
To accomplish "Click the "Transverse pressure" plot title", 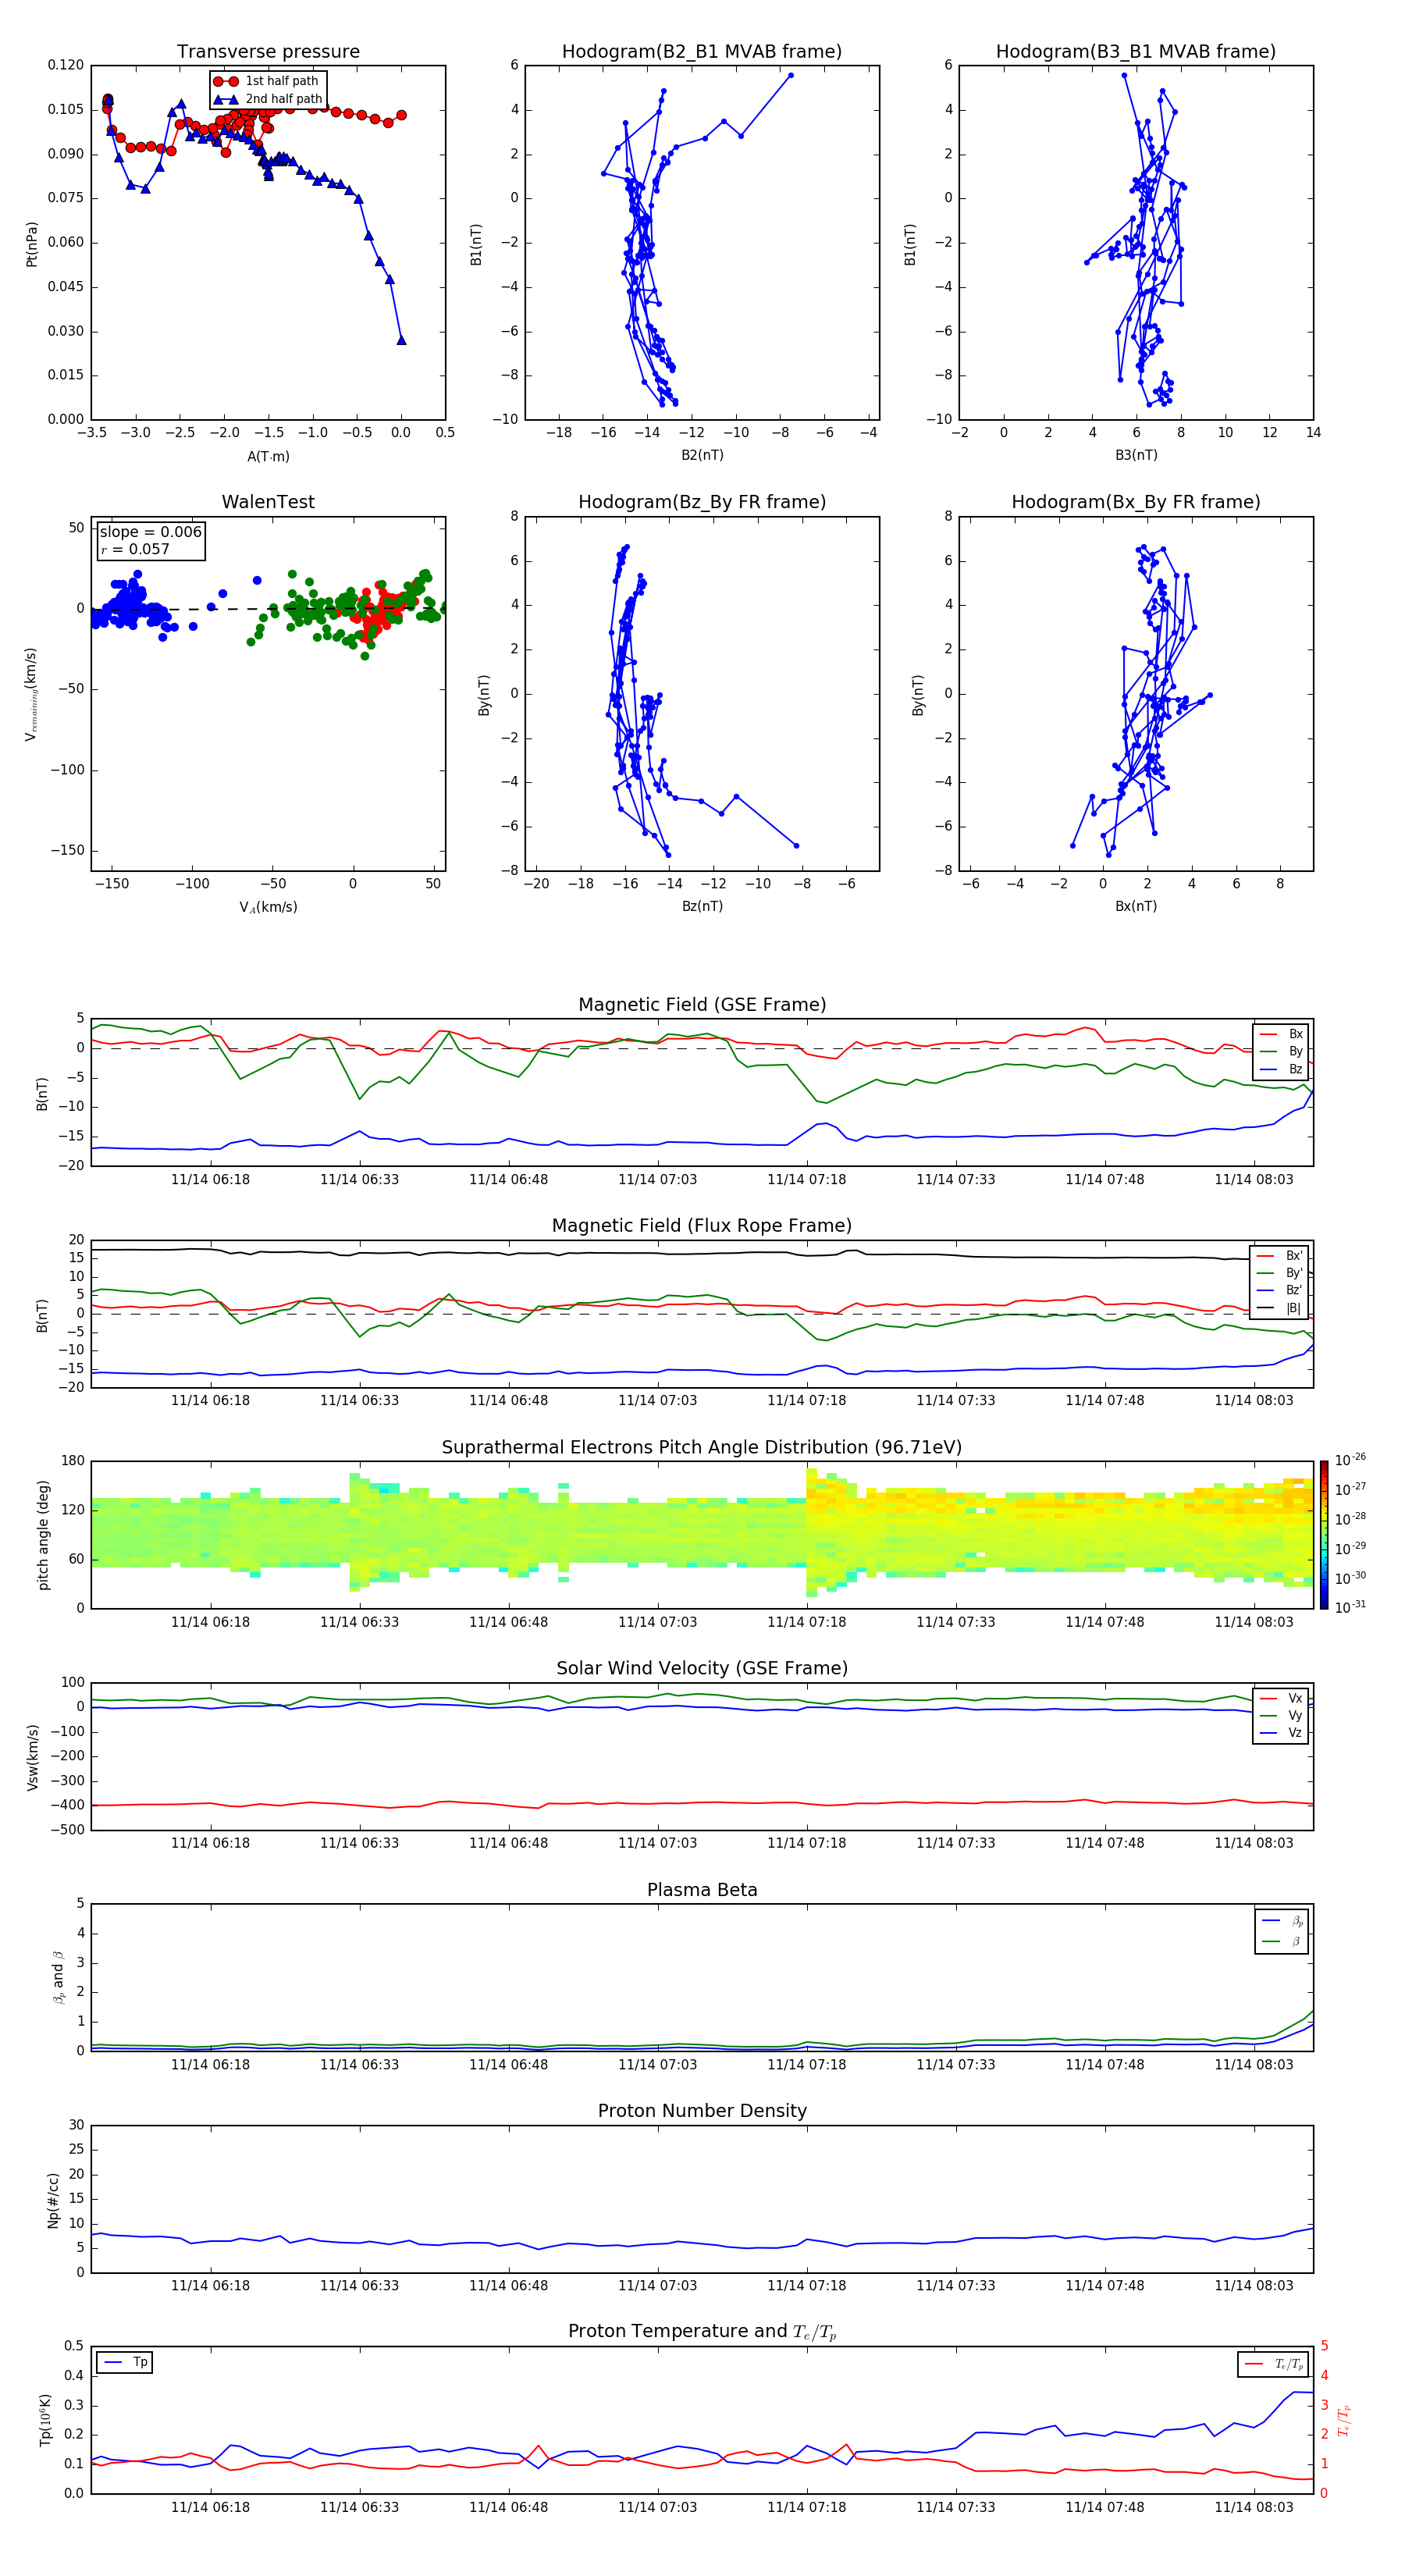I will tap(268, 52).
